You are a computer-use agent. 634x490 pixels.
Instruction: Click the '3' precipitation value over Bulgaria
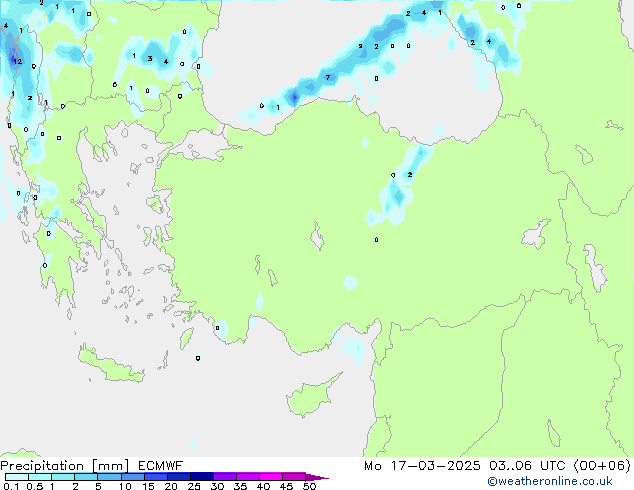[x=150, y=59]
